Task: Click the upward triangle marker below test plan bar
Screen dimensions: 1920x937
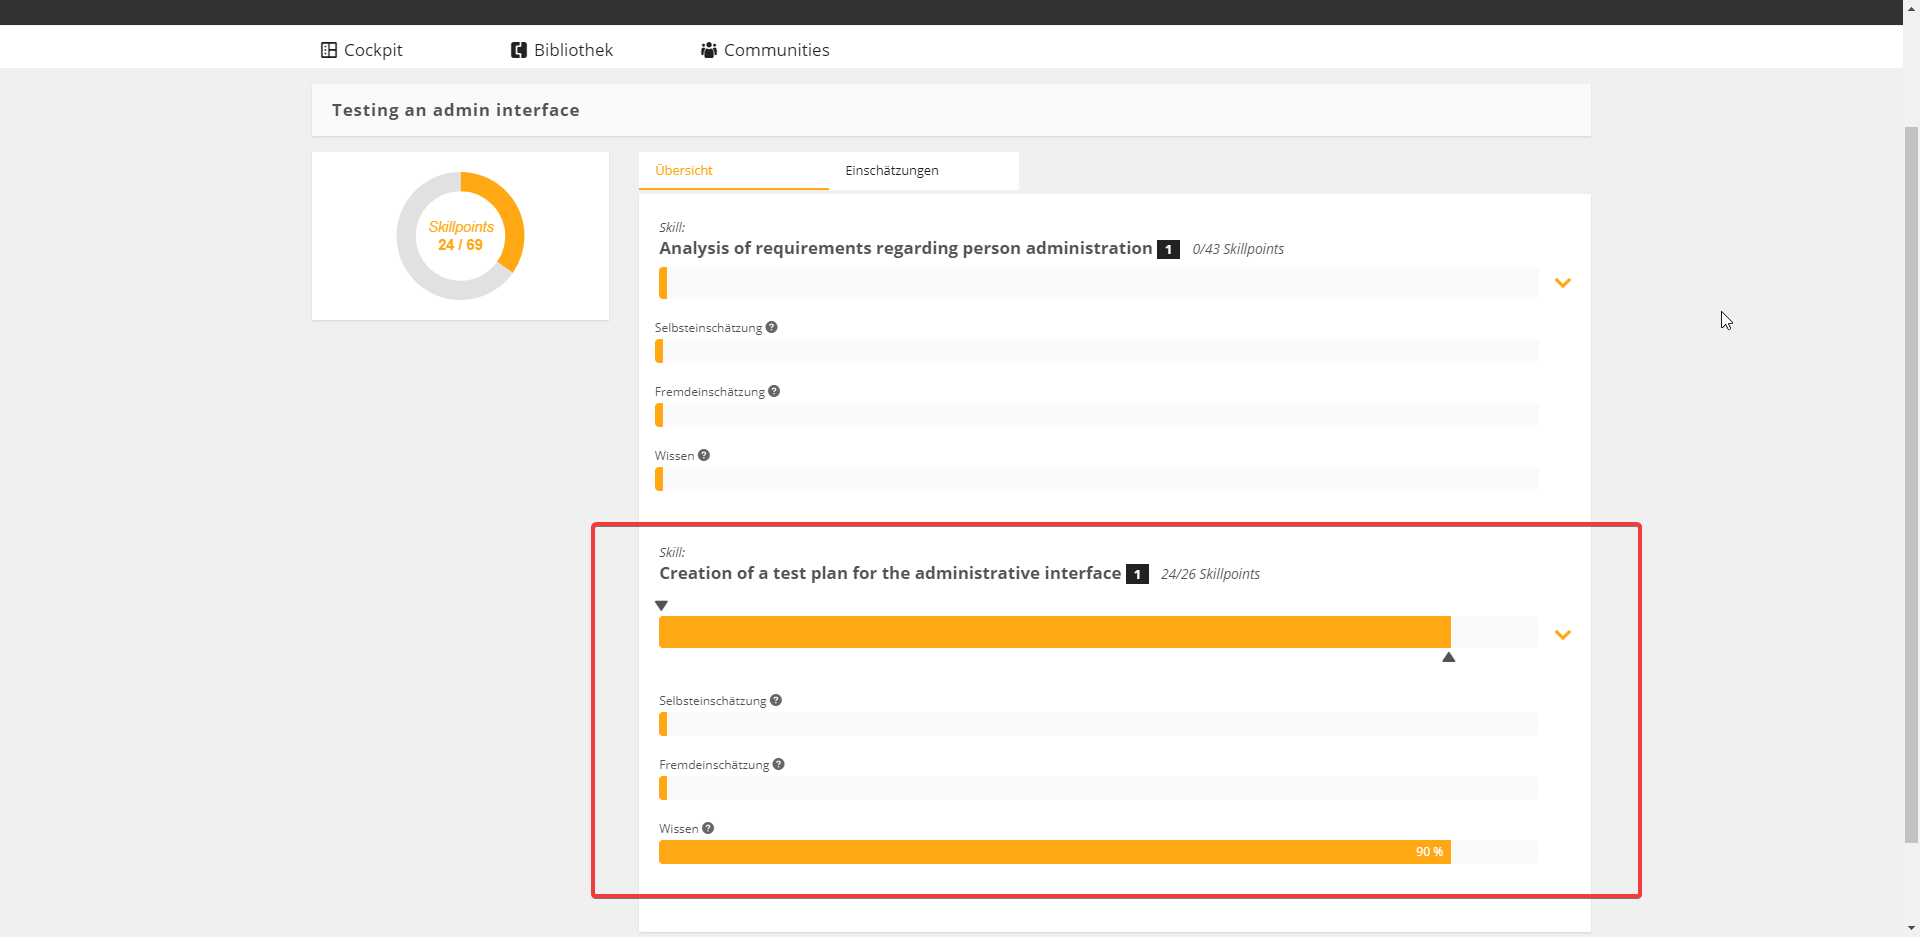Action: [x=1448, y=657]
